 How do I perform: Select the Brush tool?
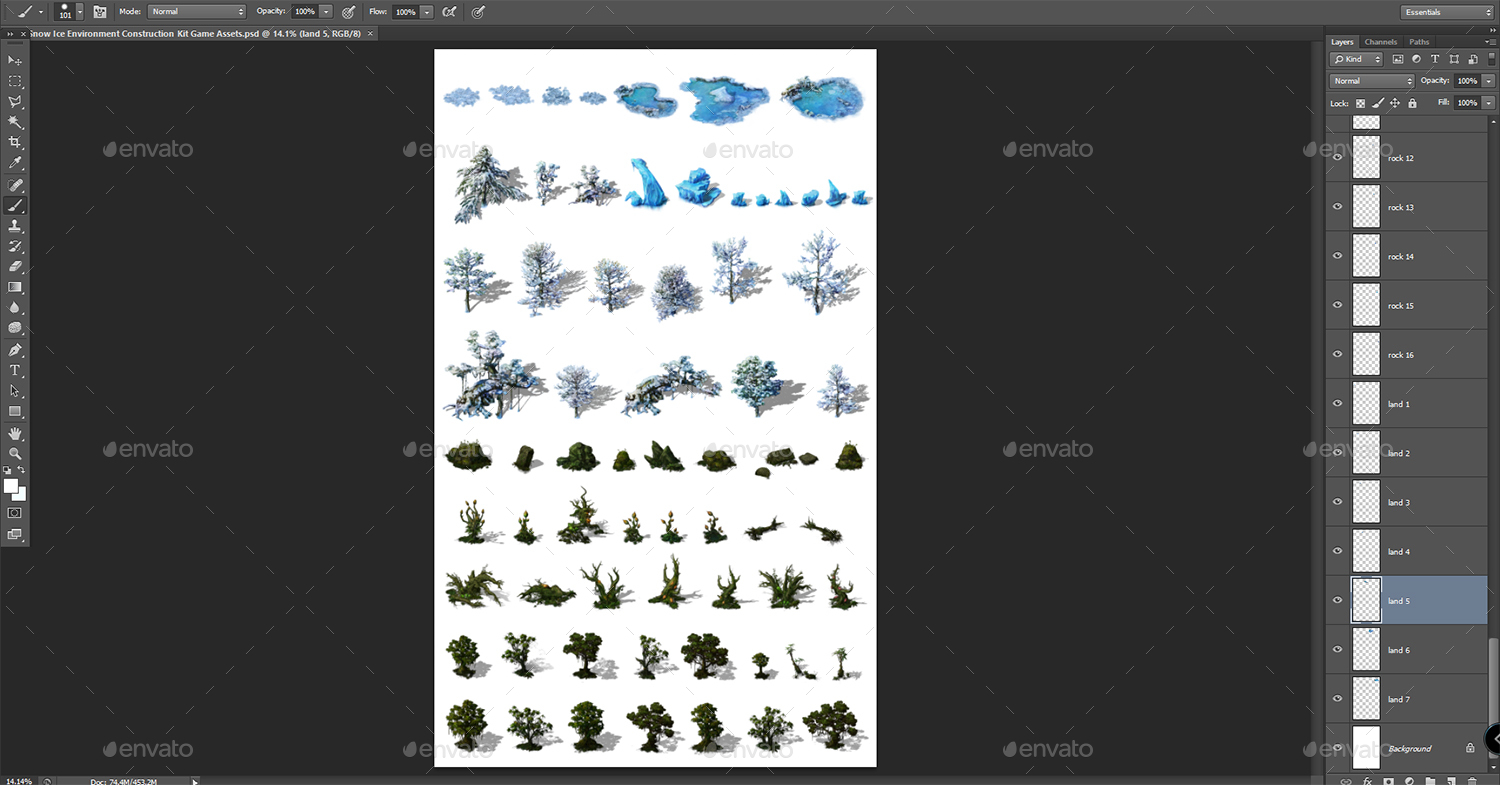(14, 205)
